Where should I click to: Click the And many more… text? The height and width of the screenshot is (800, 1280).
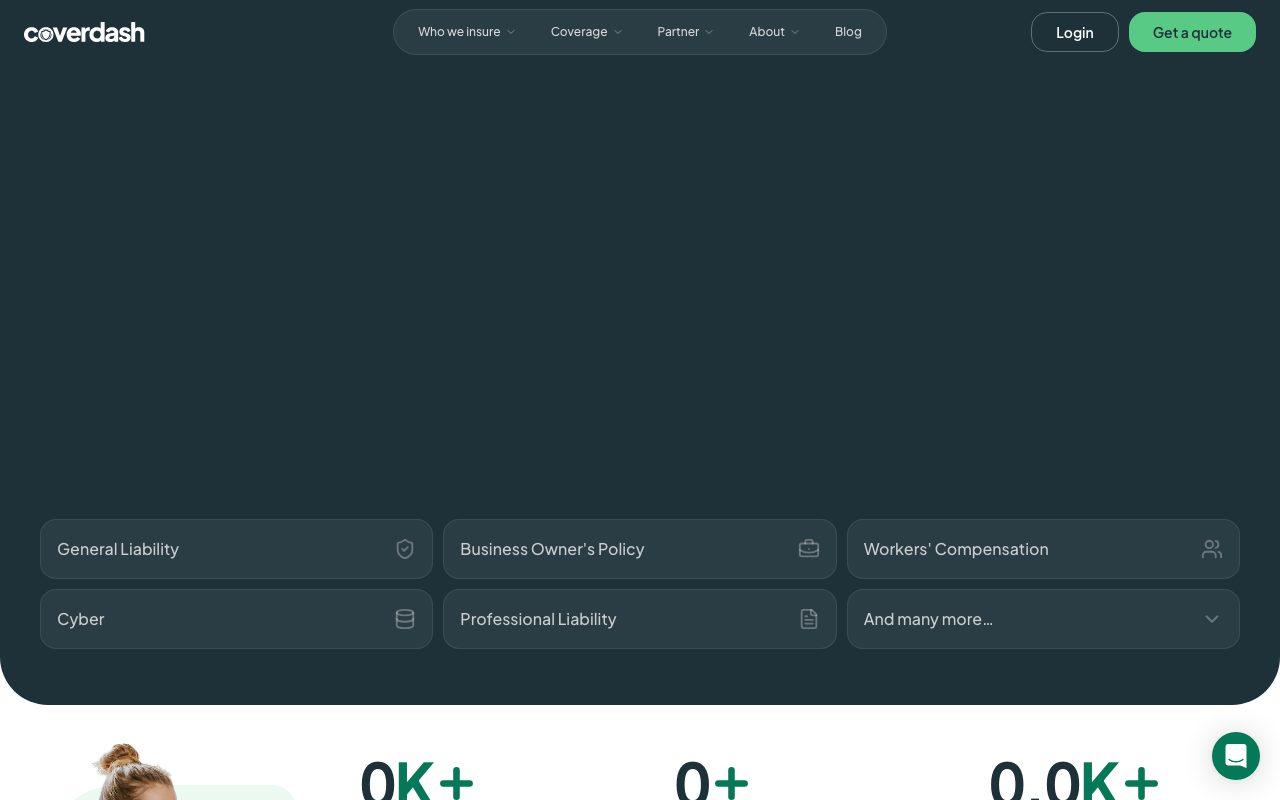tap(928, 619)
